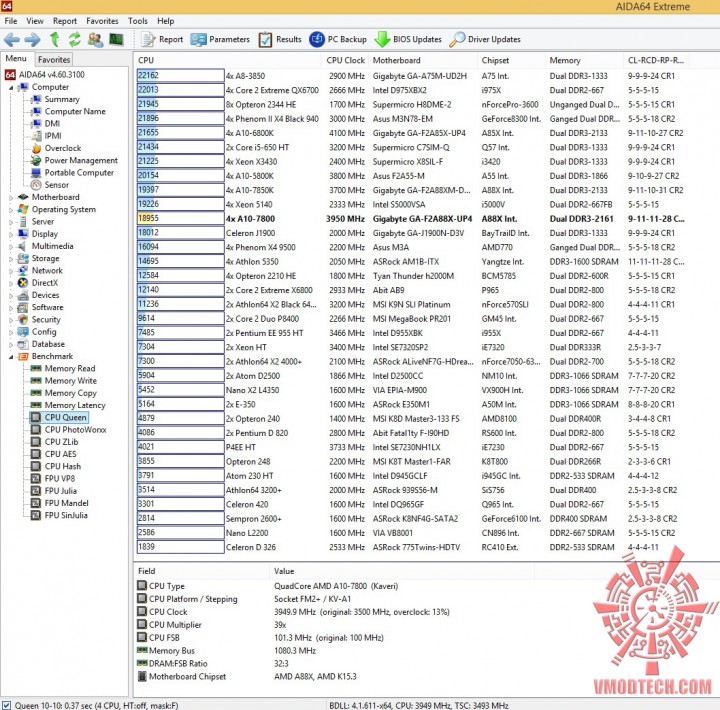Select the CPU Hash benchmark
Viewport: 720px width, 710px height.
(62, 467)
